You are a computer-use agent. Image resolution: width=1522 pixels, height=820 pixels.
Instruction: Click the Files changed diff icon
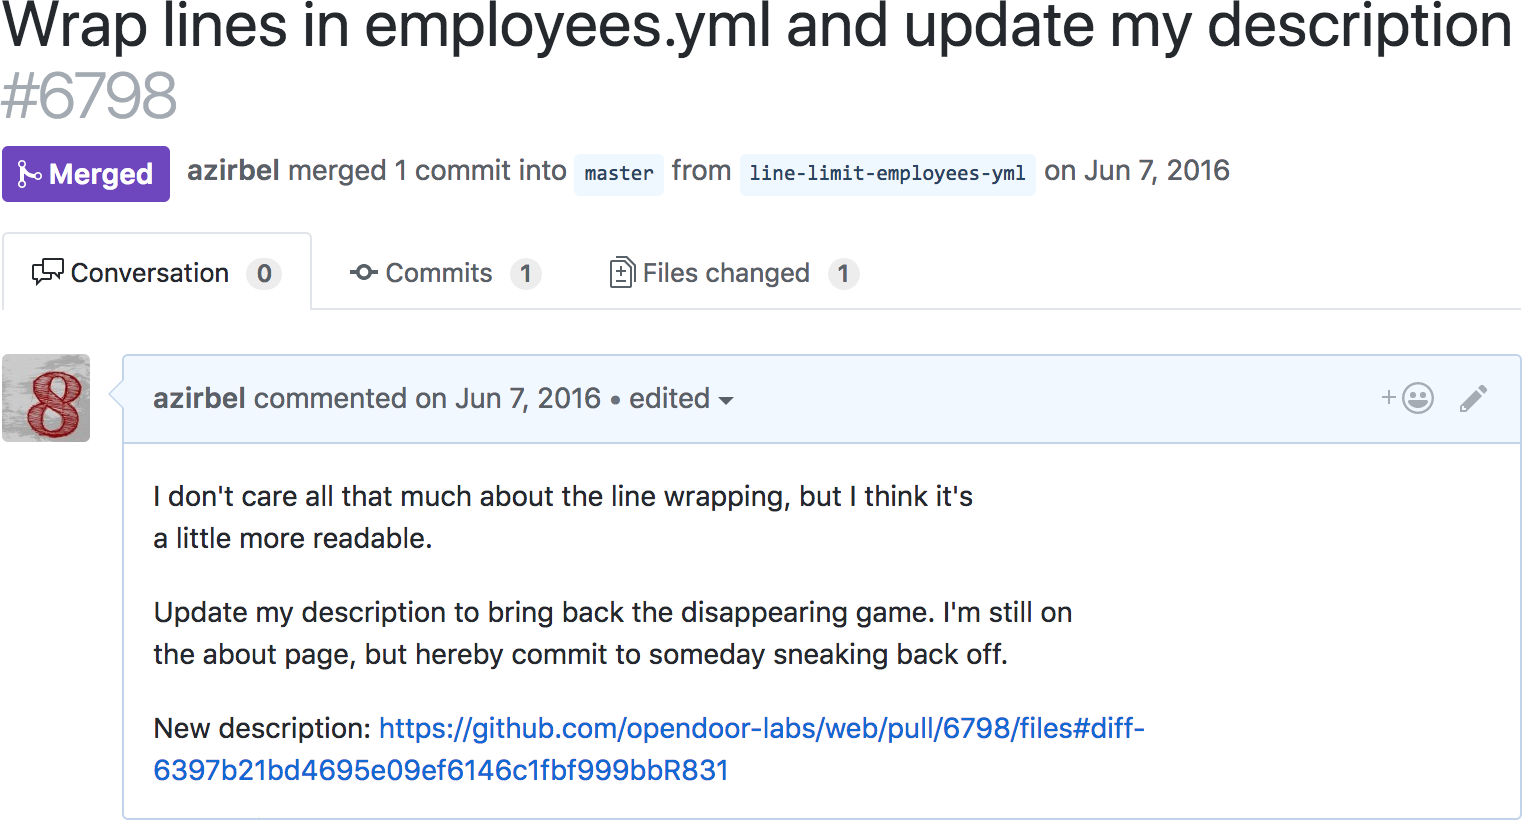tap(621, 273)
